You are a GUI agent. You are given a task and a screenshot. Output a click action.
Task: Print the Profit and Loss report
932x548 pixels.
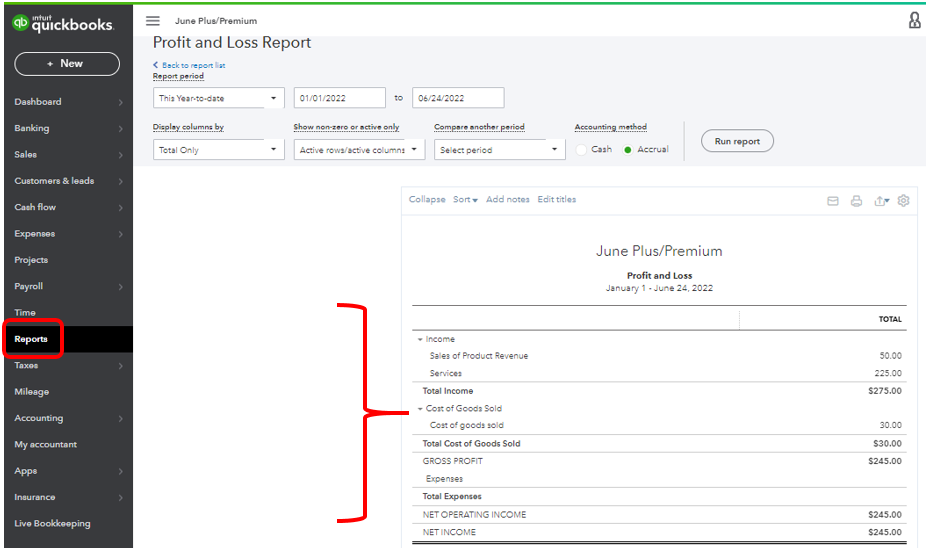[856, 201]
